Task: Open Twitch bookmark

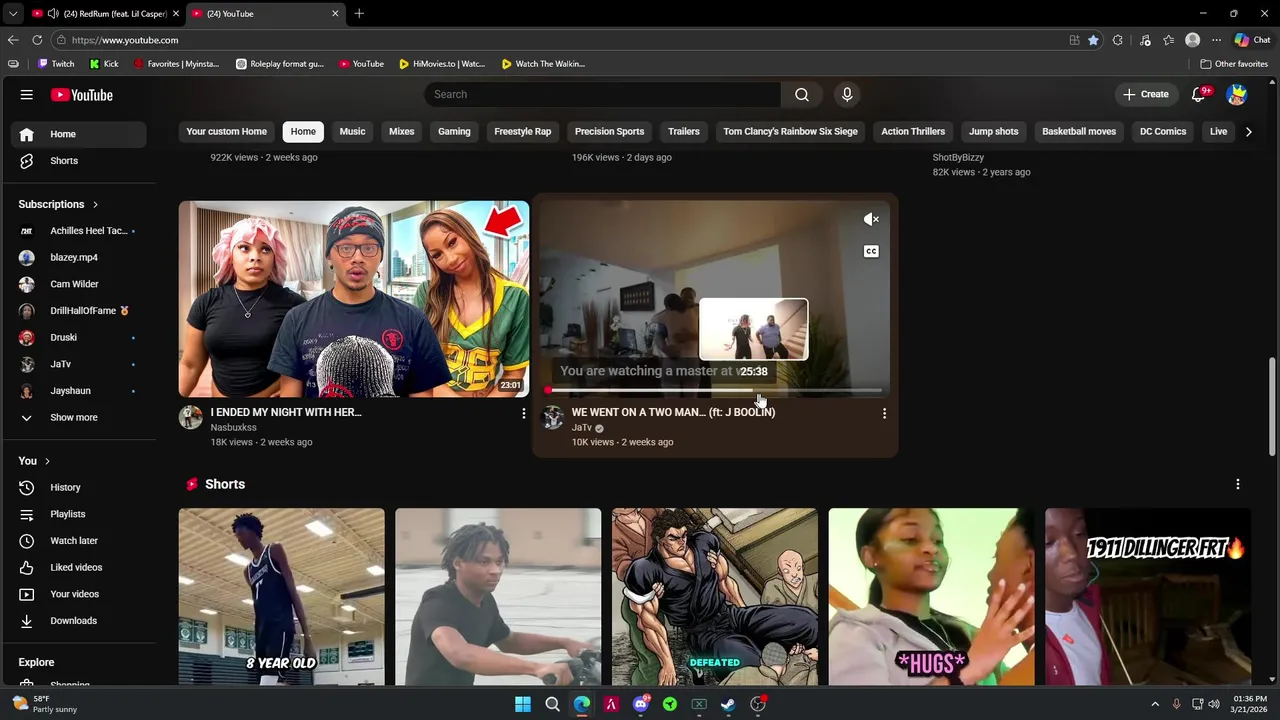Action: click(56, 64)
